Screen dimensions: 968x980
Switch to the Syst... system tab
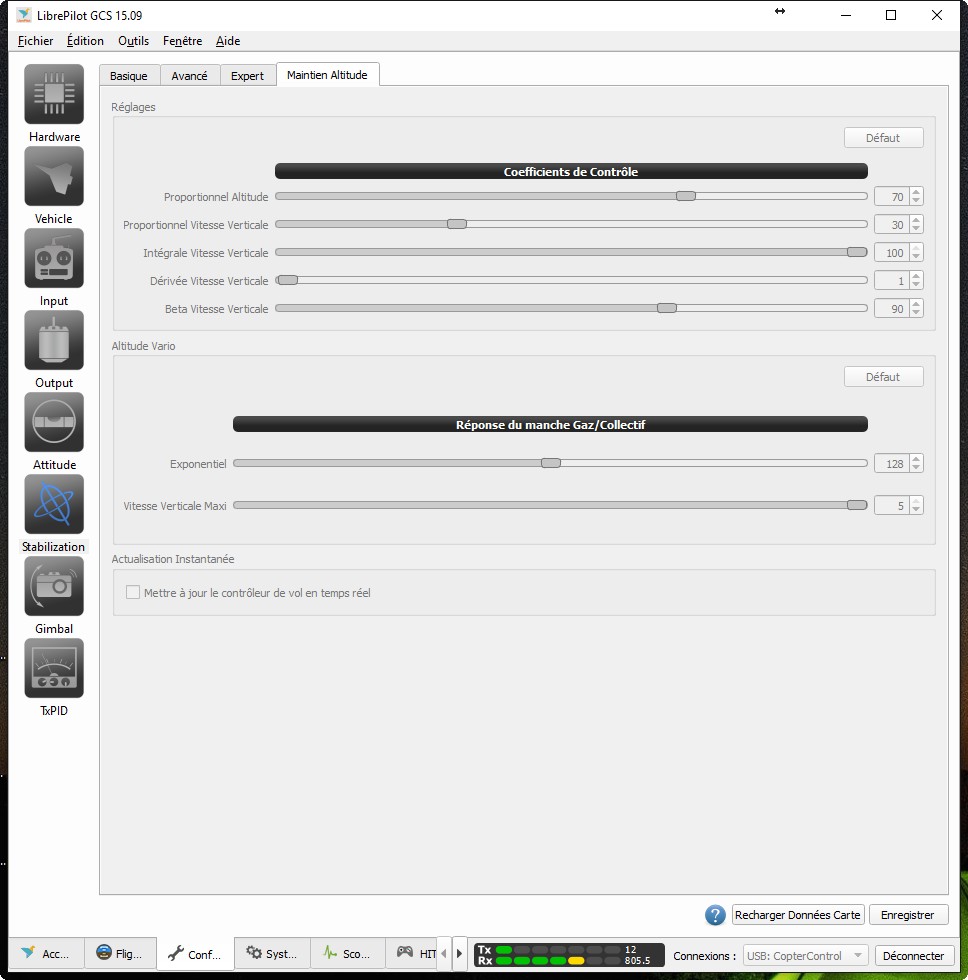pyautogui.click(x=272, y=954)
